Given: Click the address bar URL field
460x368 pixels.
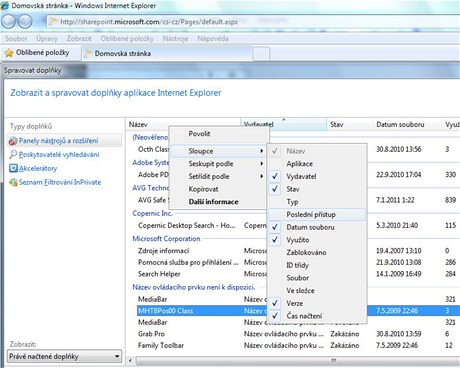Looking at the screenshot, I should 253,22.
